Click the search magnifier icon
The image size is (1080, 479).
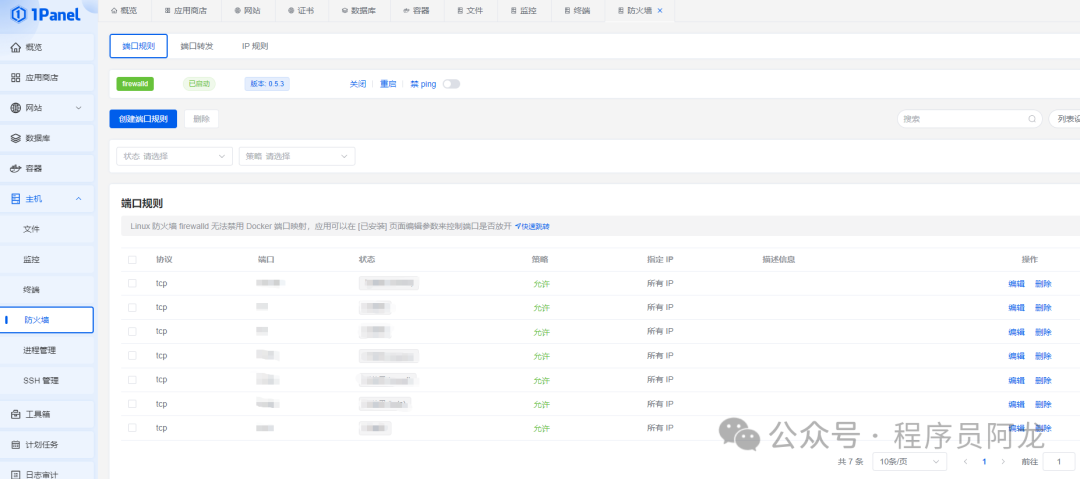[1032, 119]
